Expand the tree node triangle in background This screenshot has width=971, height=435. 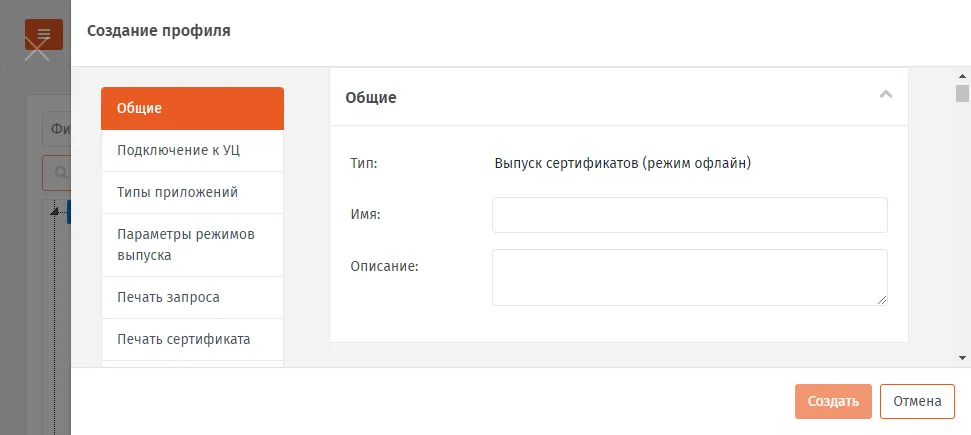click(54, 211)
